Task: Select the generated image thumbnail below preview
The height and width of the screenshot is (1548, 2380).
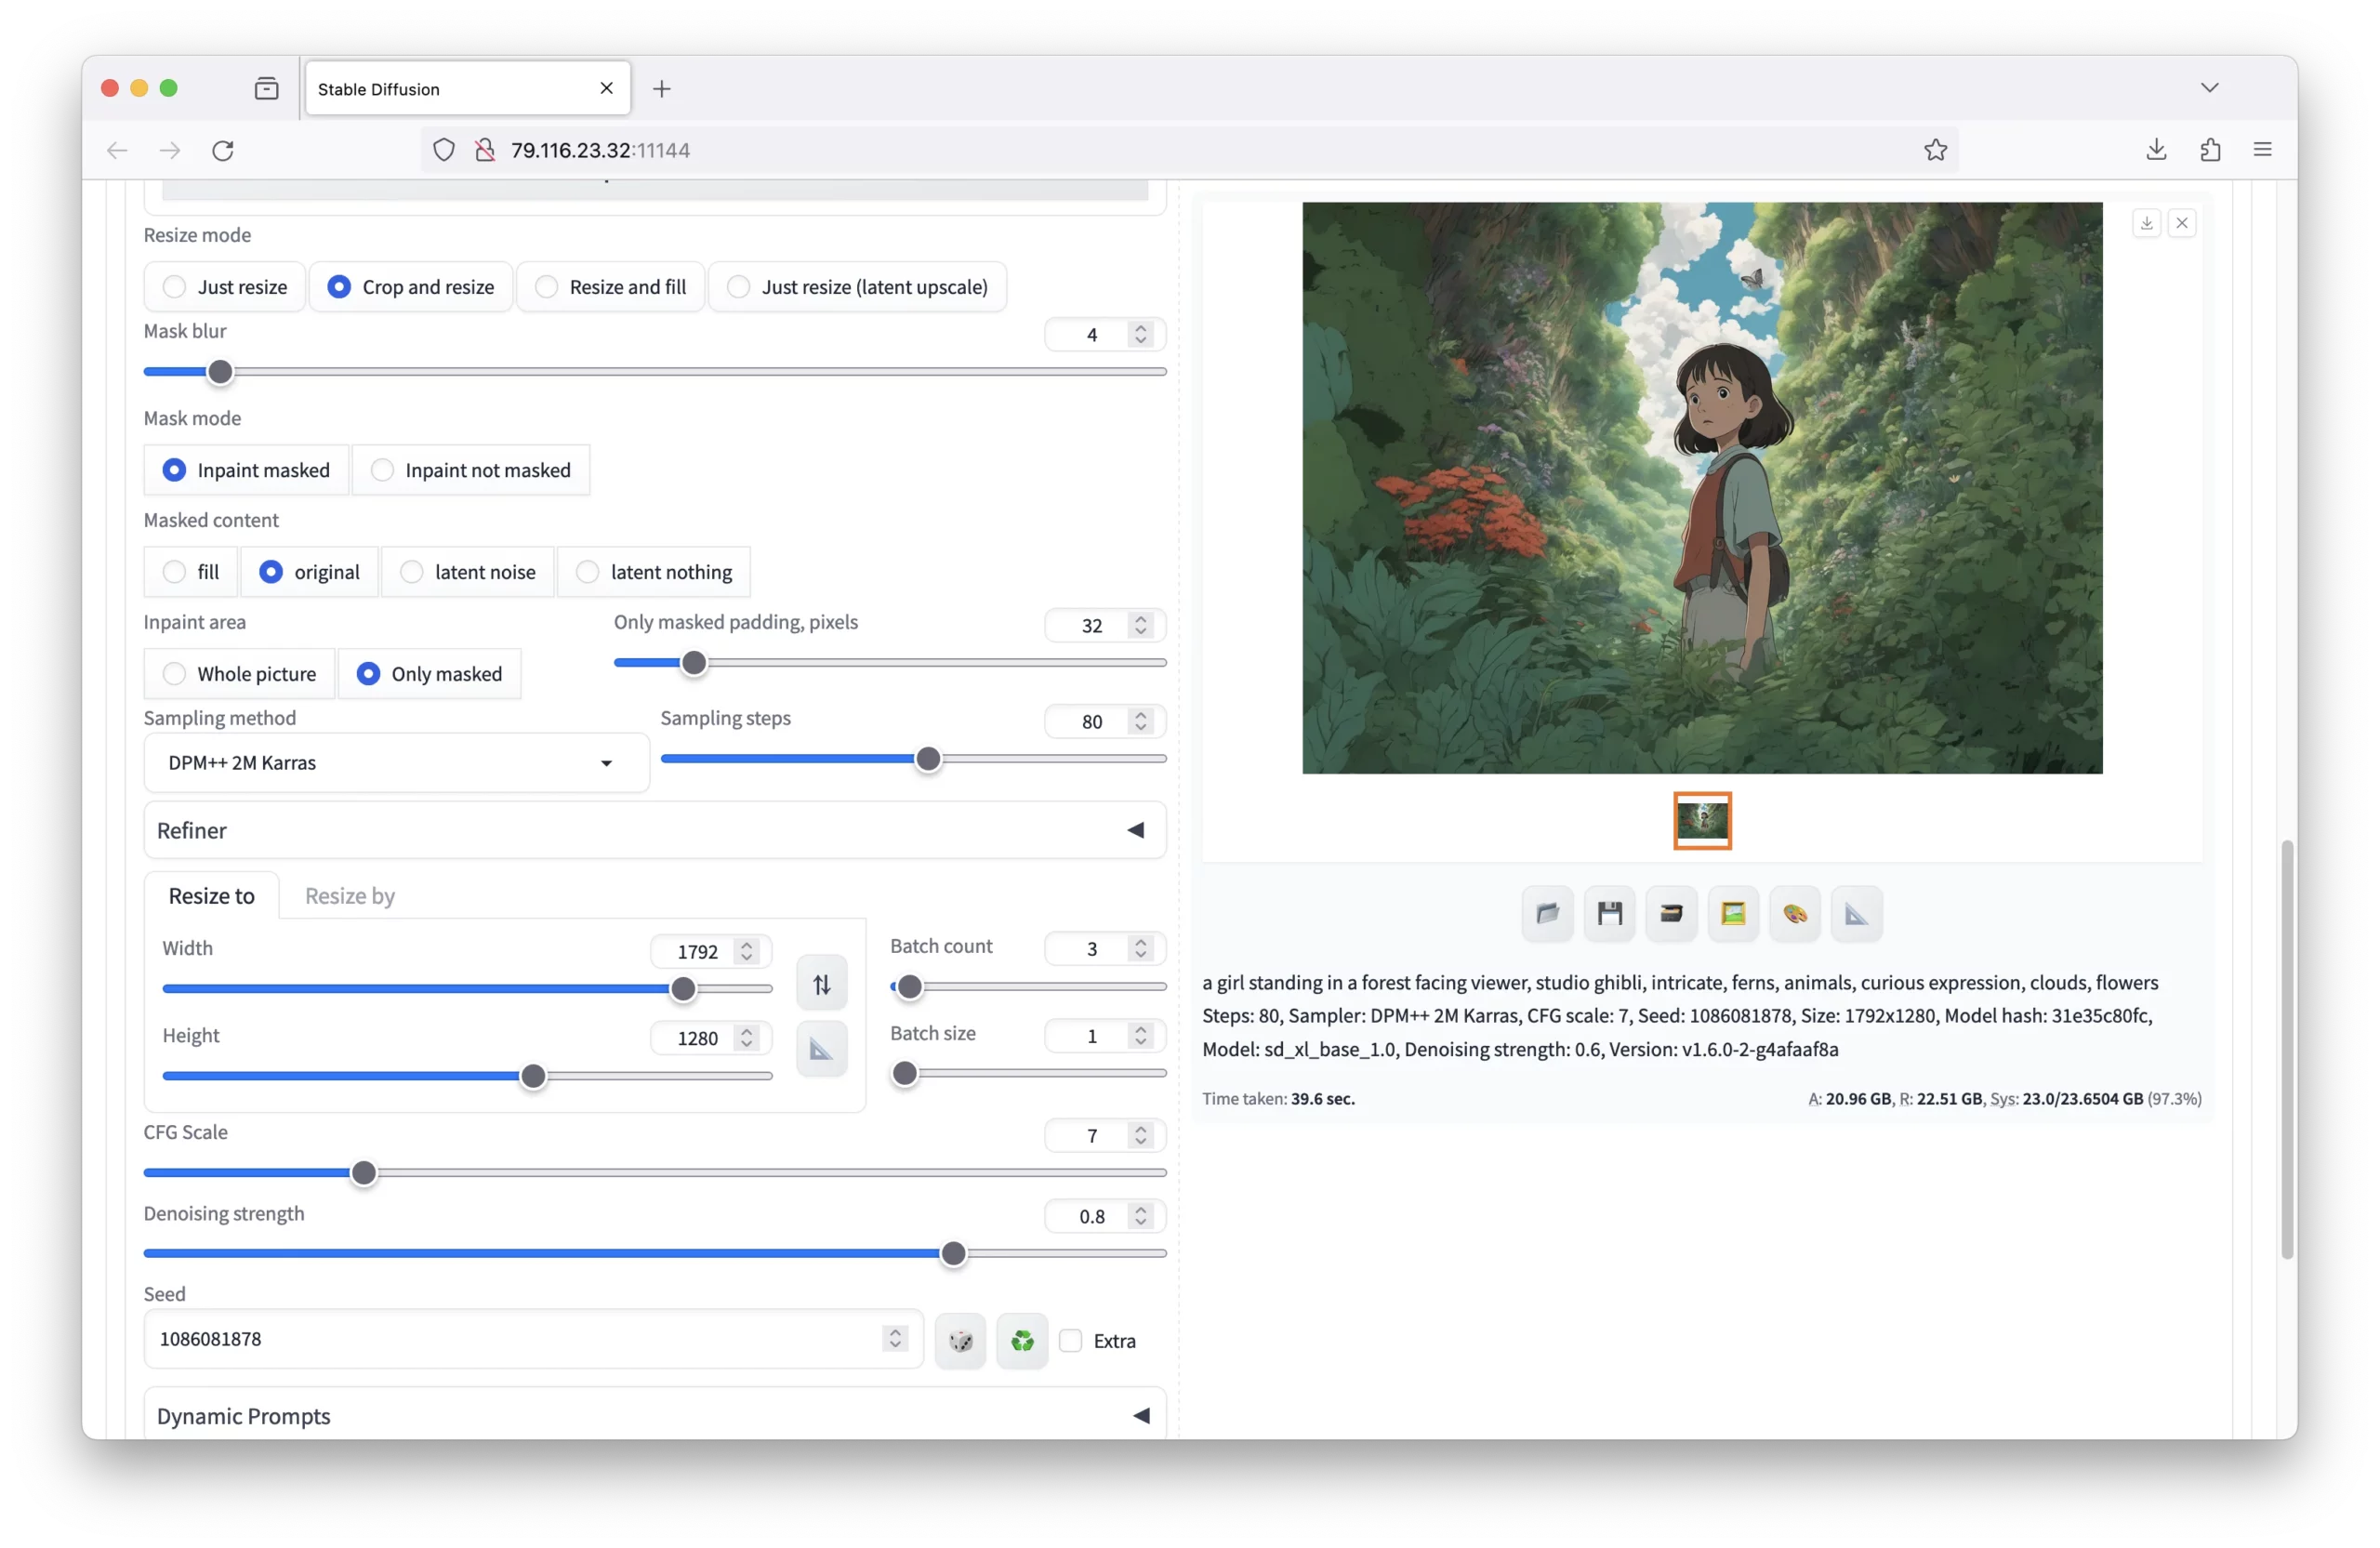Action: point(1702,821)
